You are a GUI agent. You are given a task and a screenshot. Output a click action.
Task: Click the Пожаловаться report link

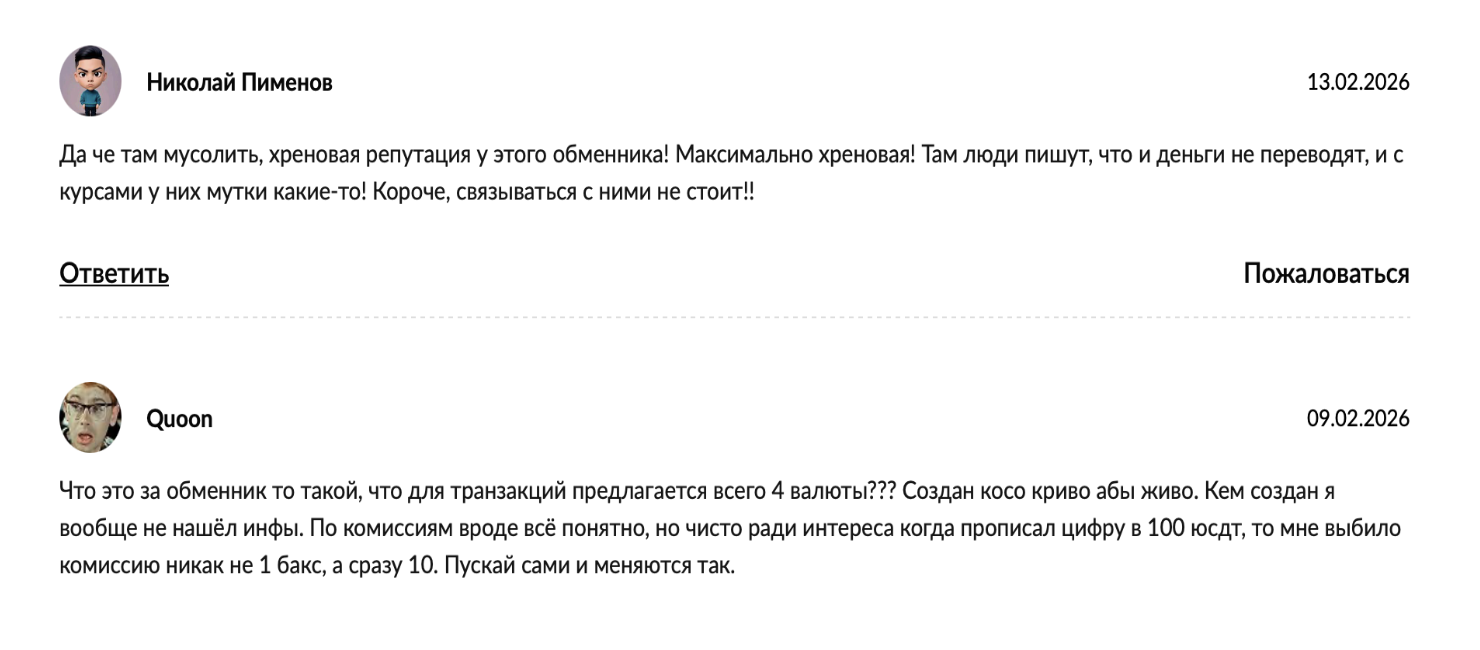(x=1325, y=272)
